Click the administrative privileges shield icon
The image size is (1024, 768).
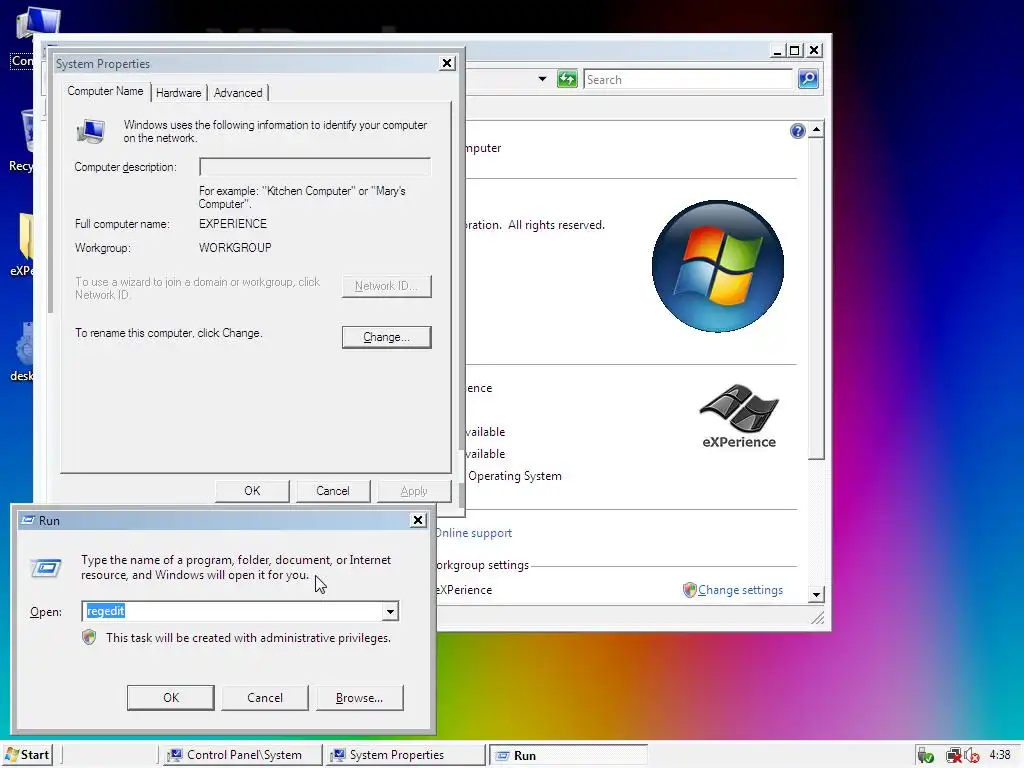(x=89, y=637)
